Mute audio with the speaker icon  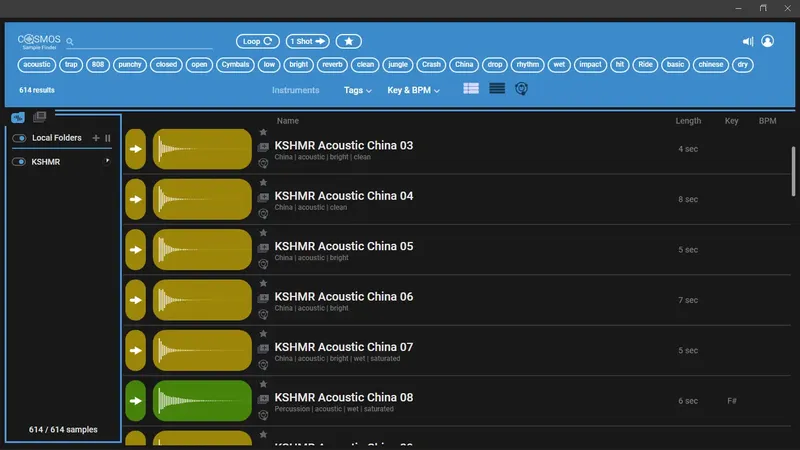coord(748,41)
